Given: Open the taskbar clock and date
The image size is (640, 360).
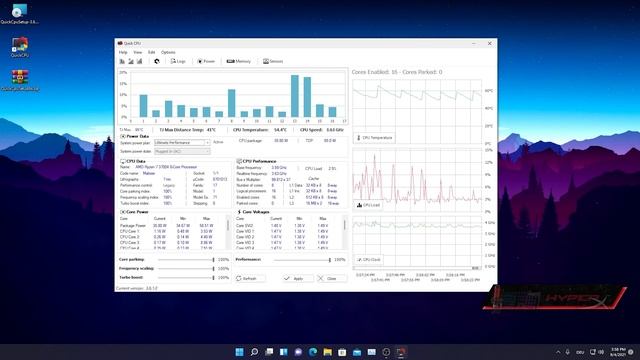Looking at the screenshot, I should tap(618, 352).
